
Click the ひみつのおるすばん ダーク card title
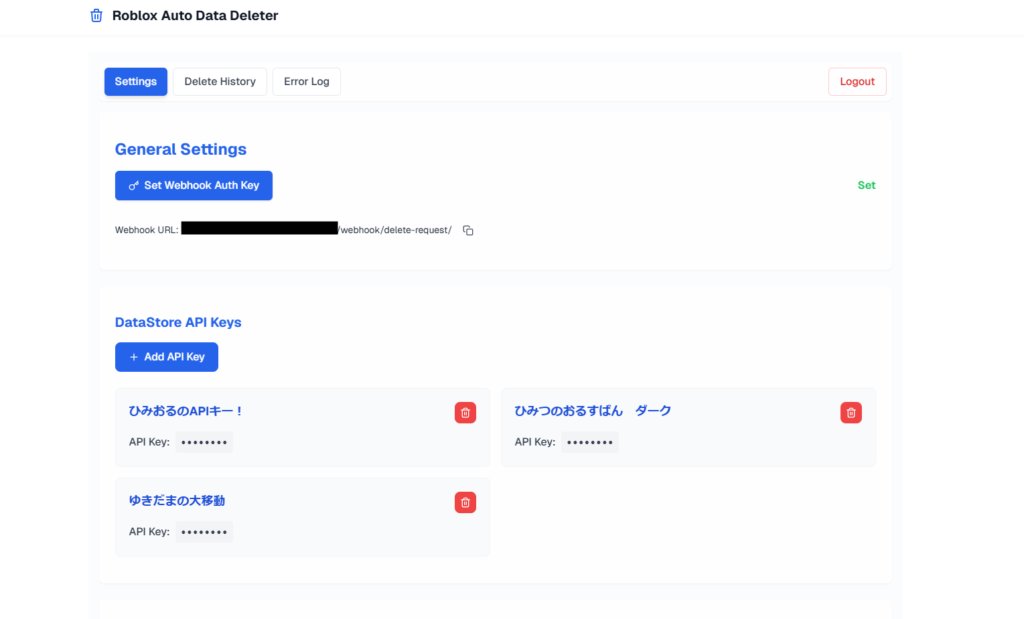point(593,411)
